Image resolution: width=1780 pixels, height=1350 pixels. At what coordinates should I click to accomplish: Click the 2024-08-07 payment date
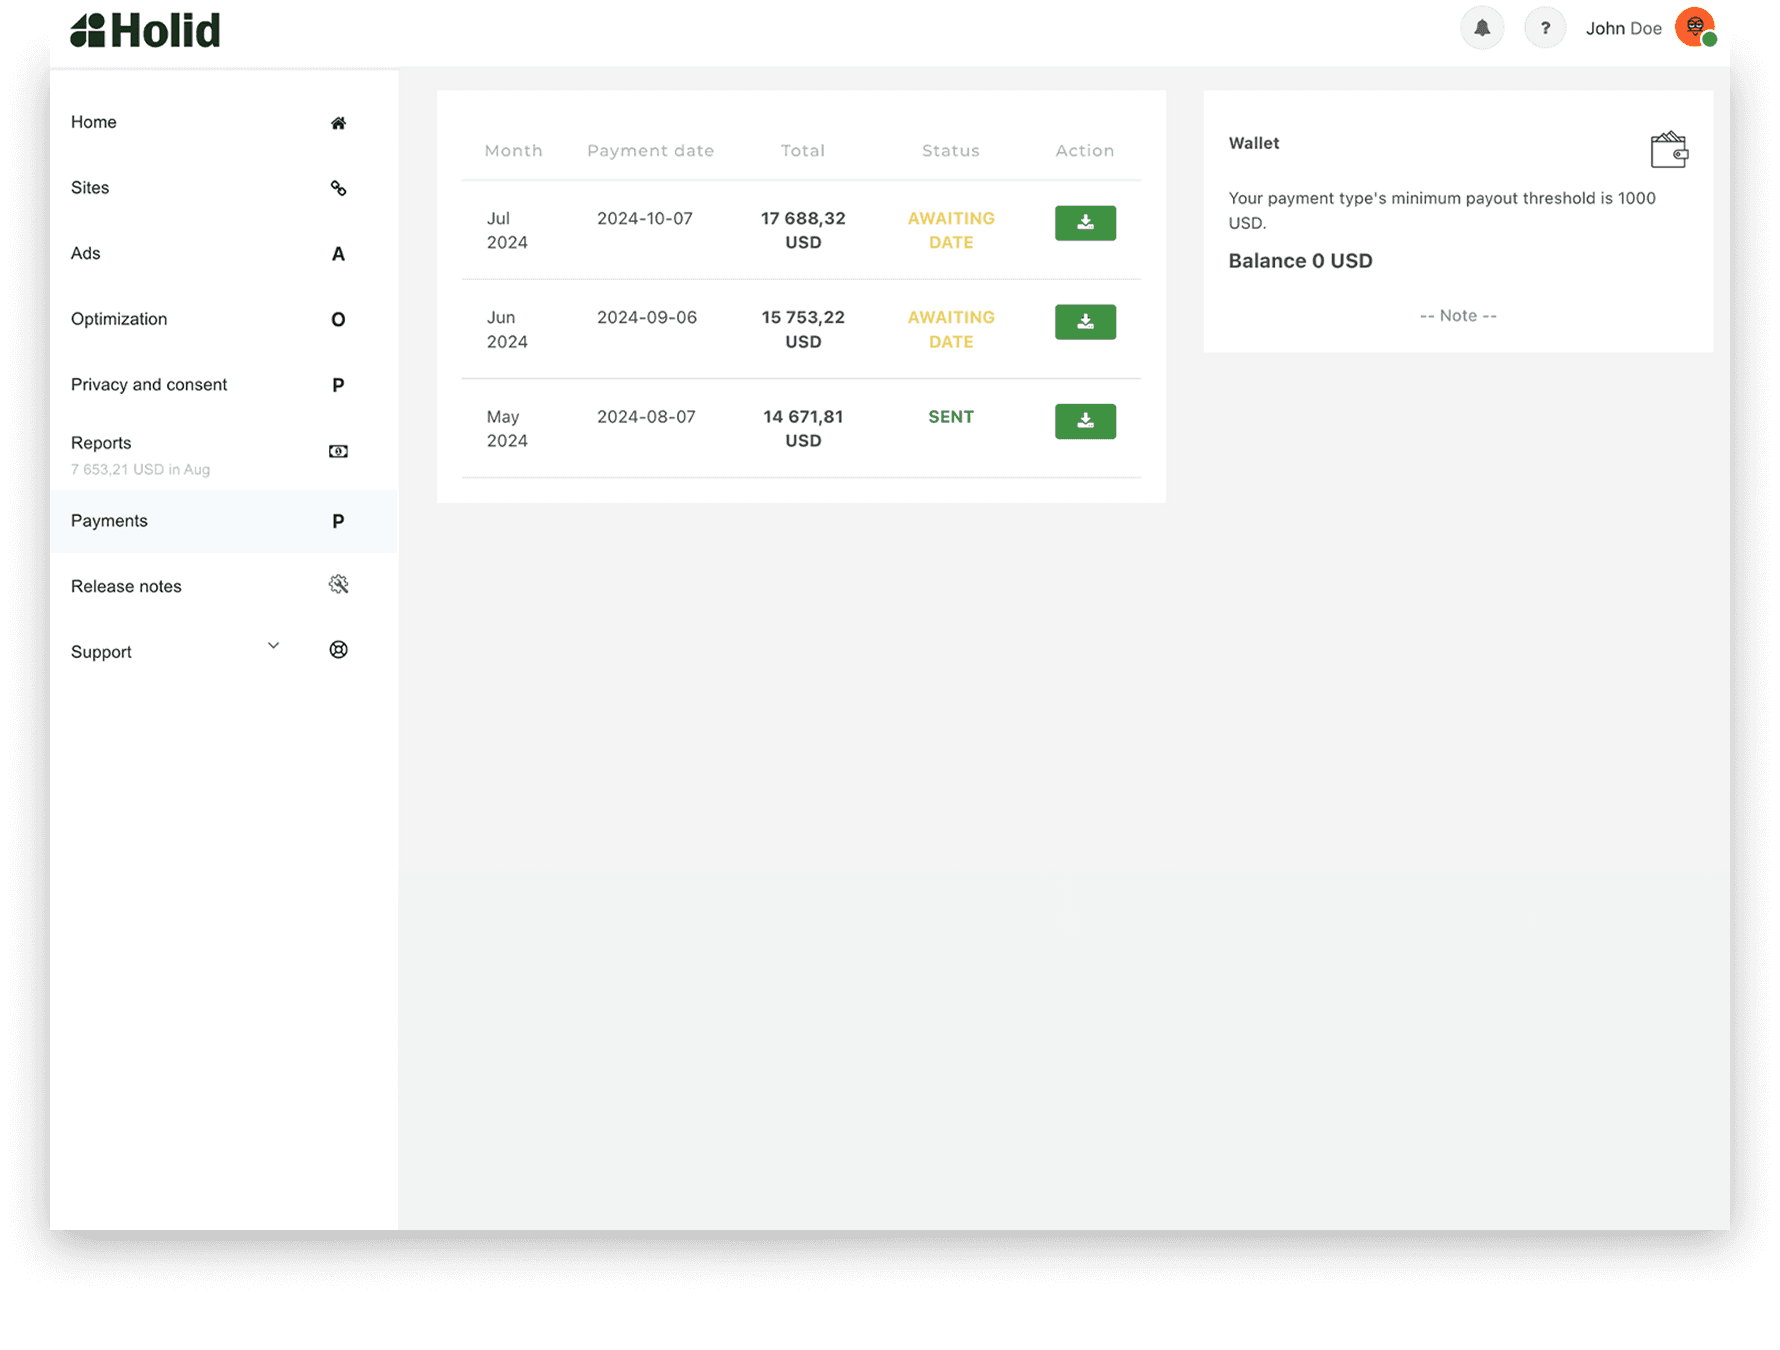click(x=646, y=416)
